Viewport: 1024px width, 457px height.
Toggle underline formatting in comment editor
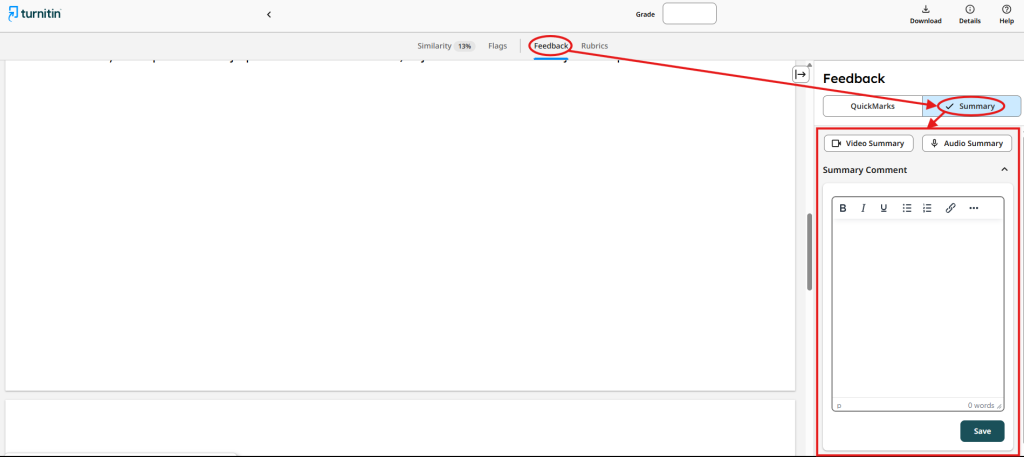pos(884,208)
